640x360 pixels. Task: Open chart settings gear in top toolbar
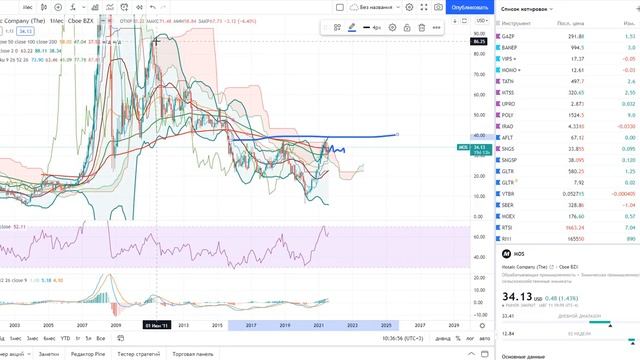[409, 7]
